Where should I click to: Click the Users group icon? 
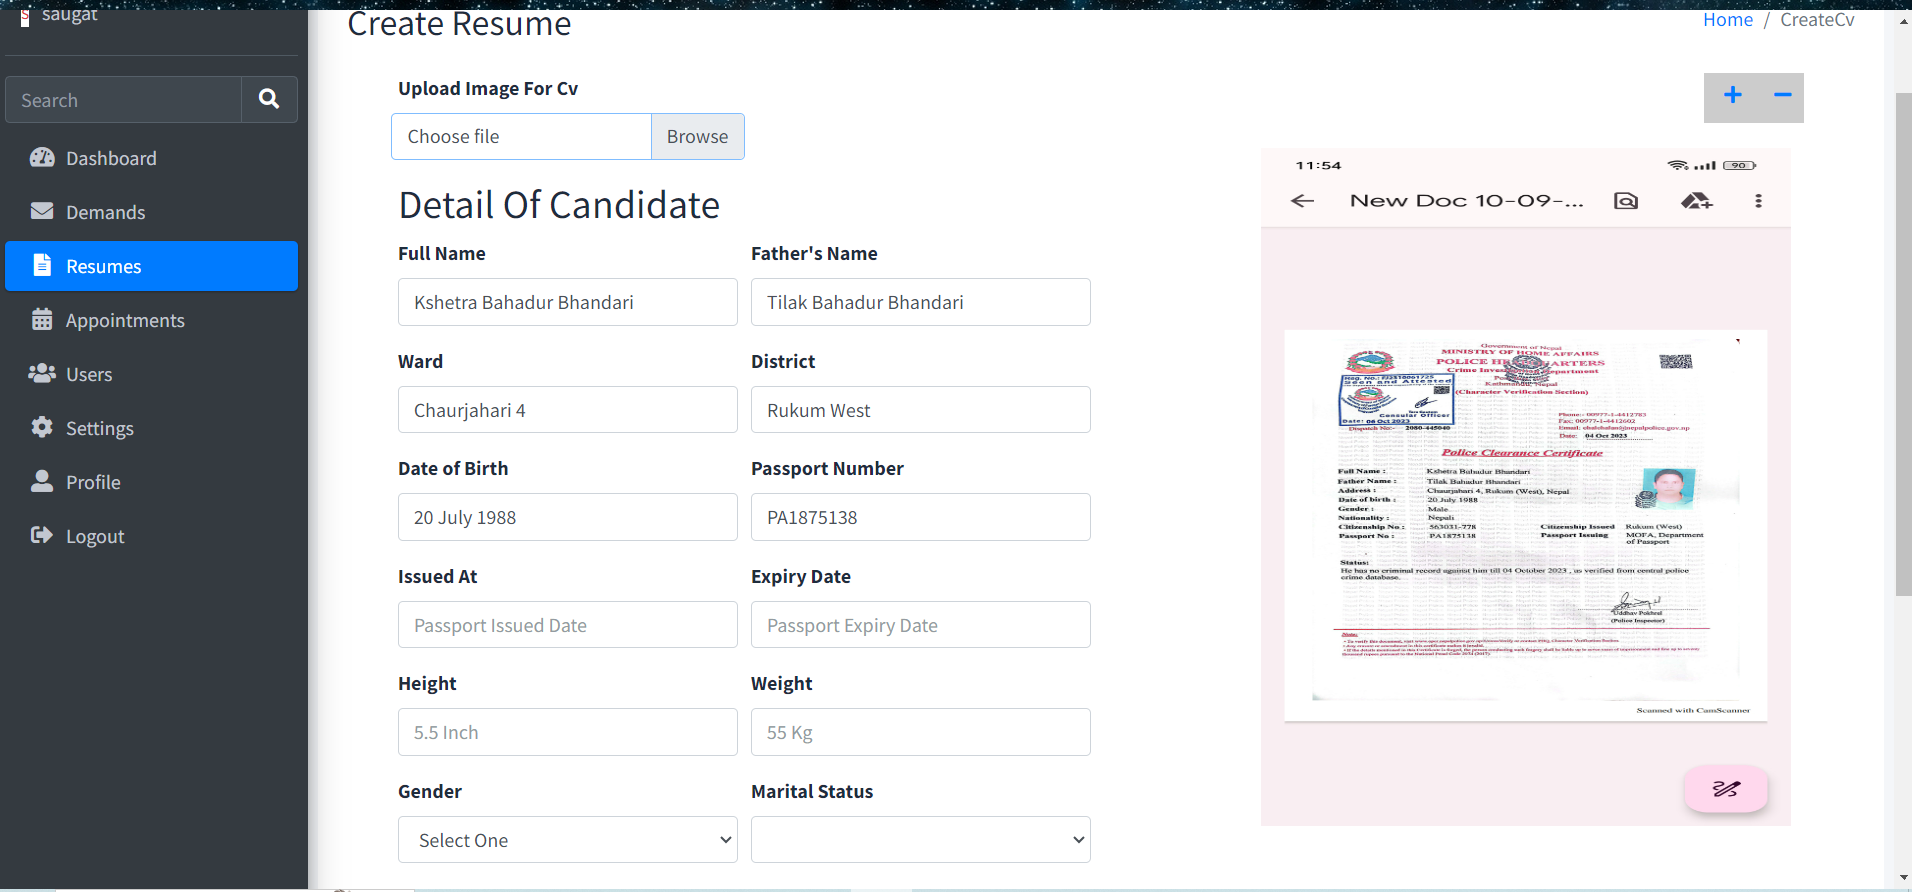[42, 374]
